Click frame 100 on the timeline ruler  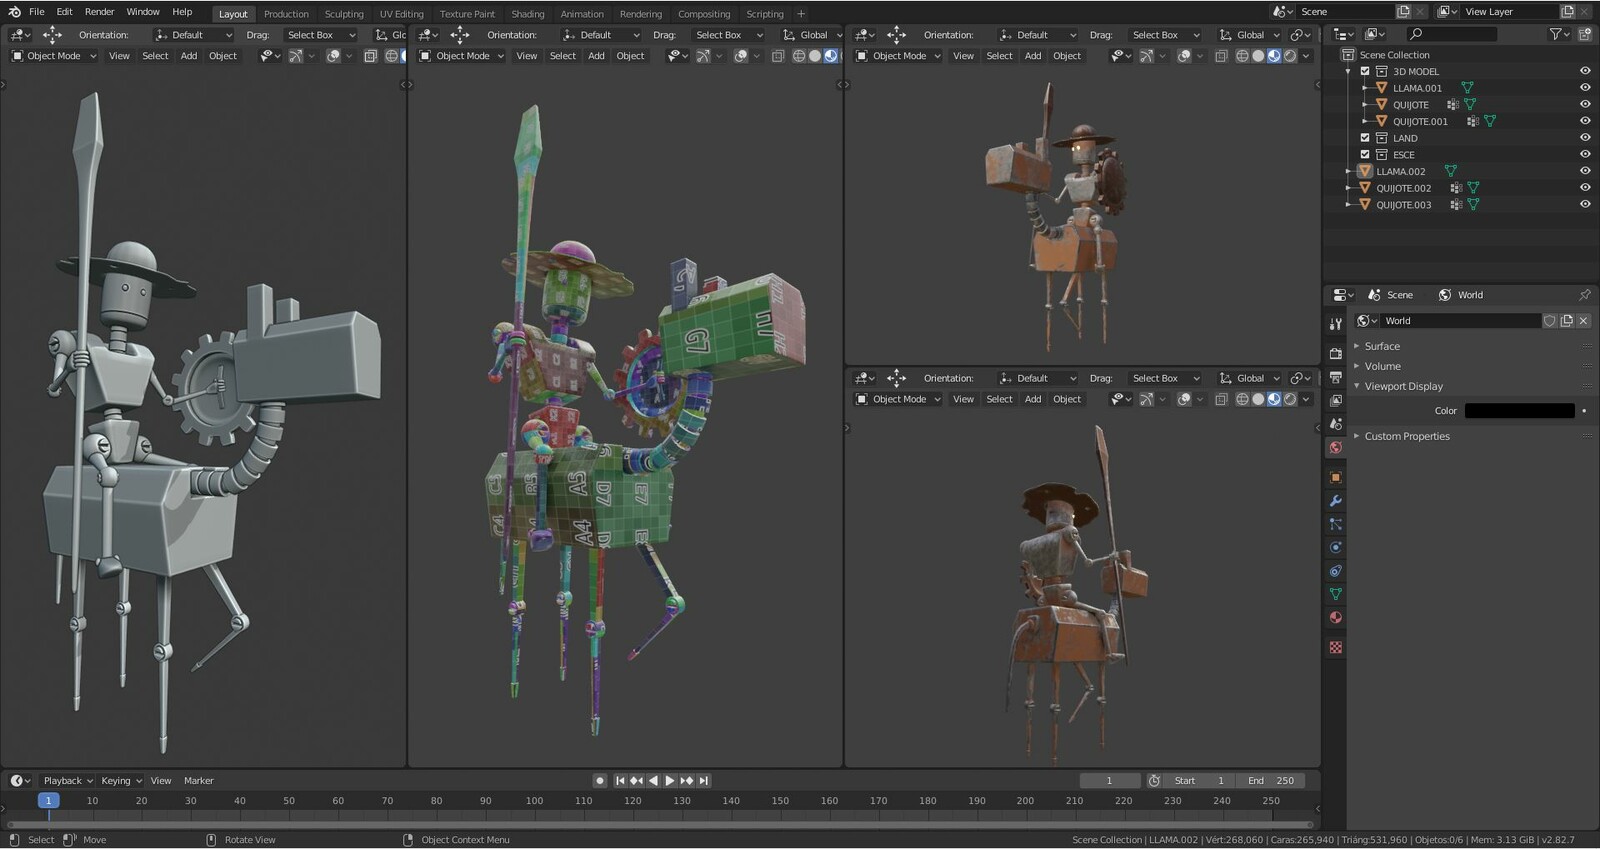(x=534, y=801)
